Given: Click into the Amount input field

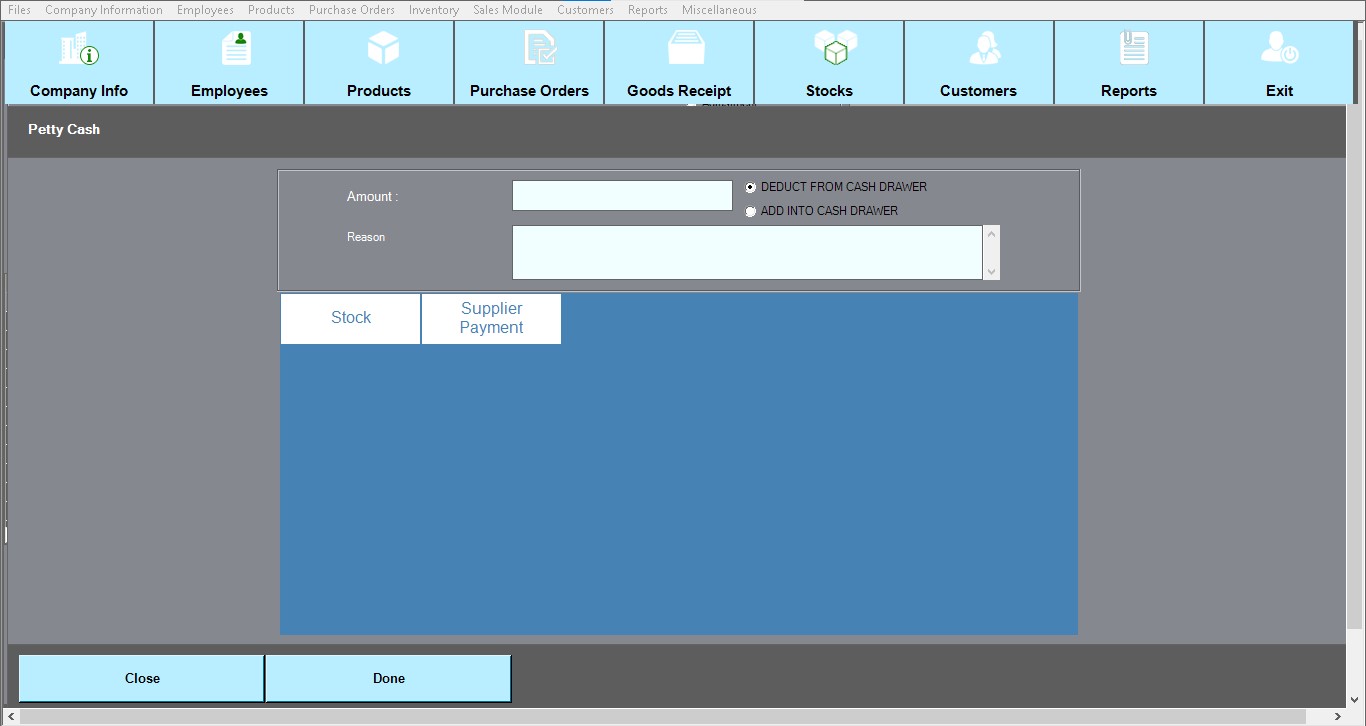Looking at the screenshot, I should tap(621, 196).
